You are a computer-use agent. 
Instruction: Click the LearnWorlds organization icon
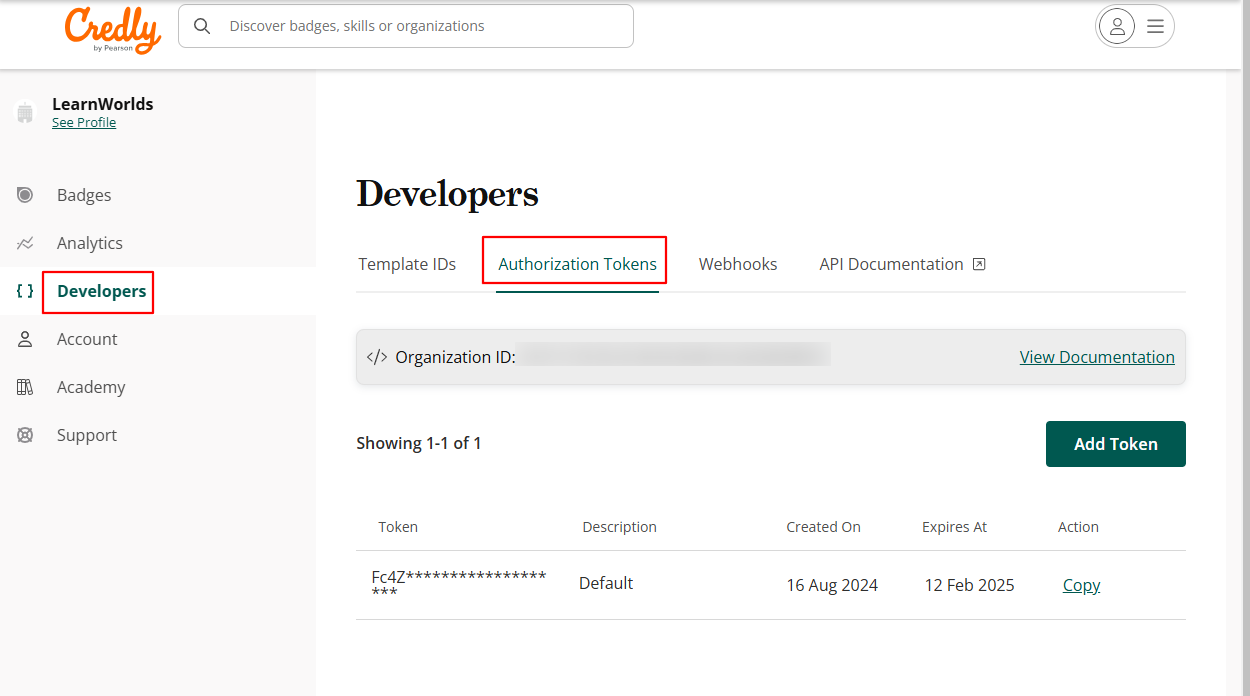pos(25,113)
